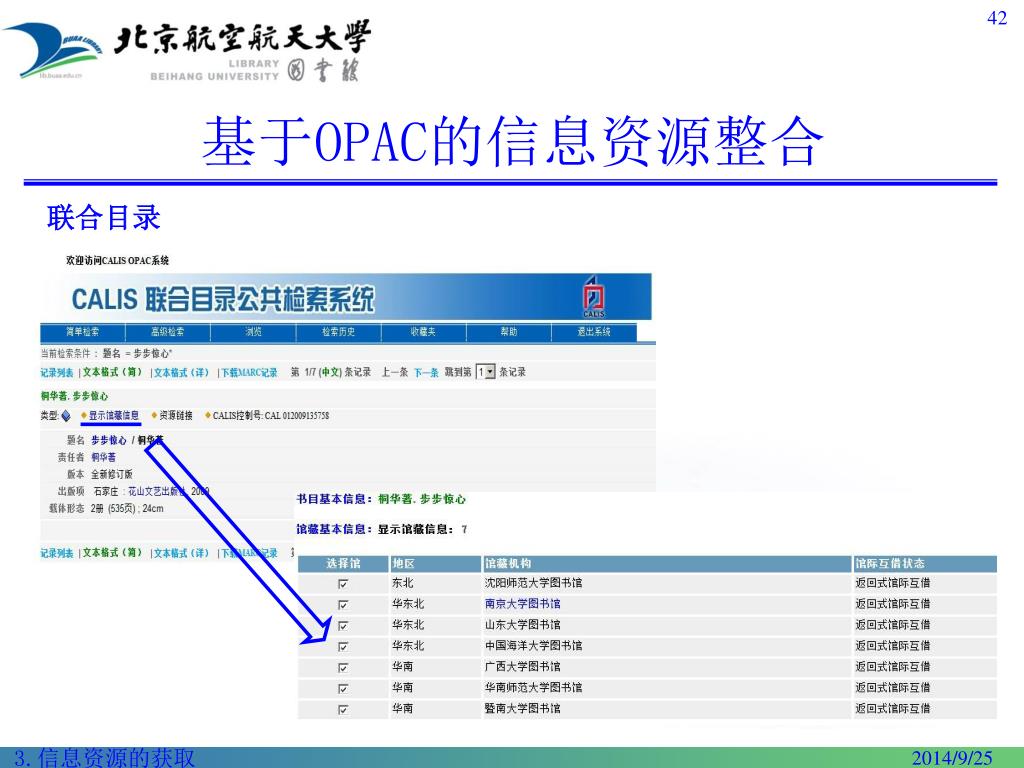Click CALIS控制号 CAL 012009135758 text
This screenshot has width=1024, height=768.
(270, 415)
